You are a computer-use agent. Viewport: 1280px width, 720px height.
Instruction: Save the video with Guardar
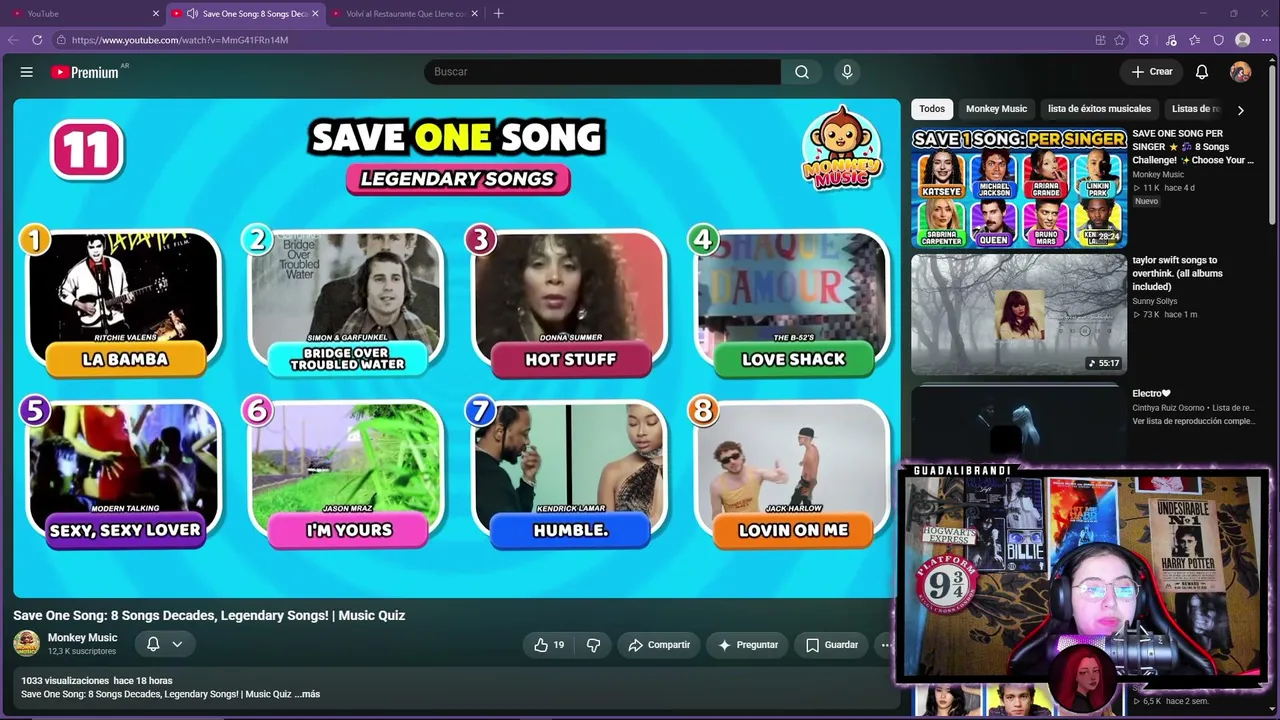tap(832, 645)
